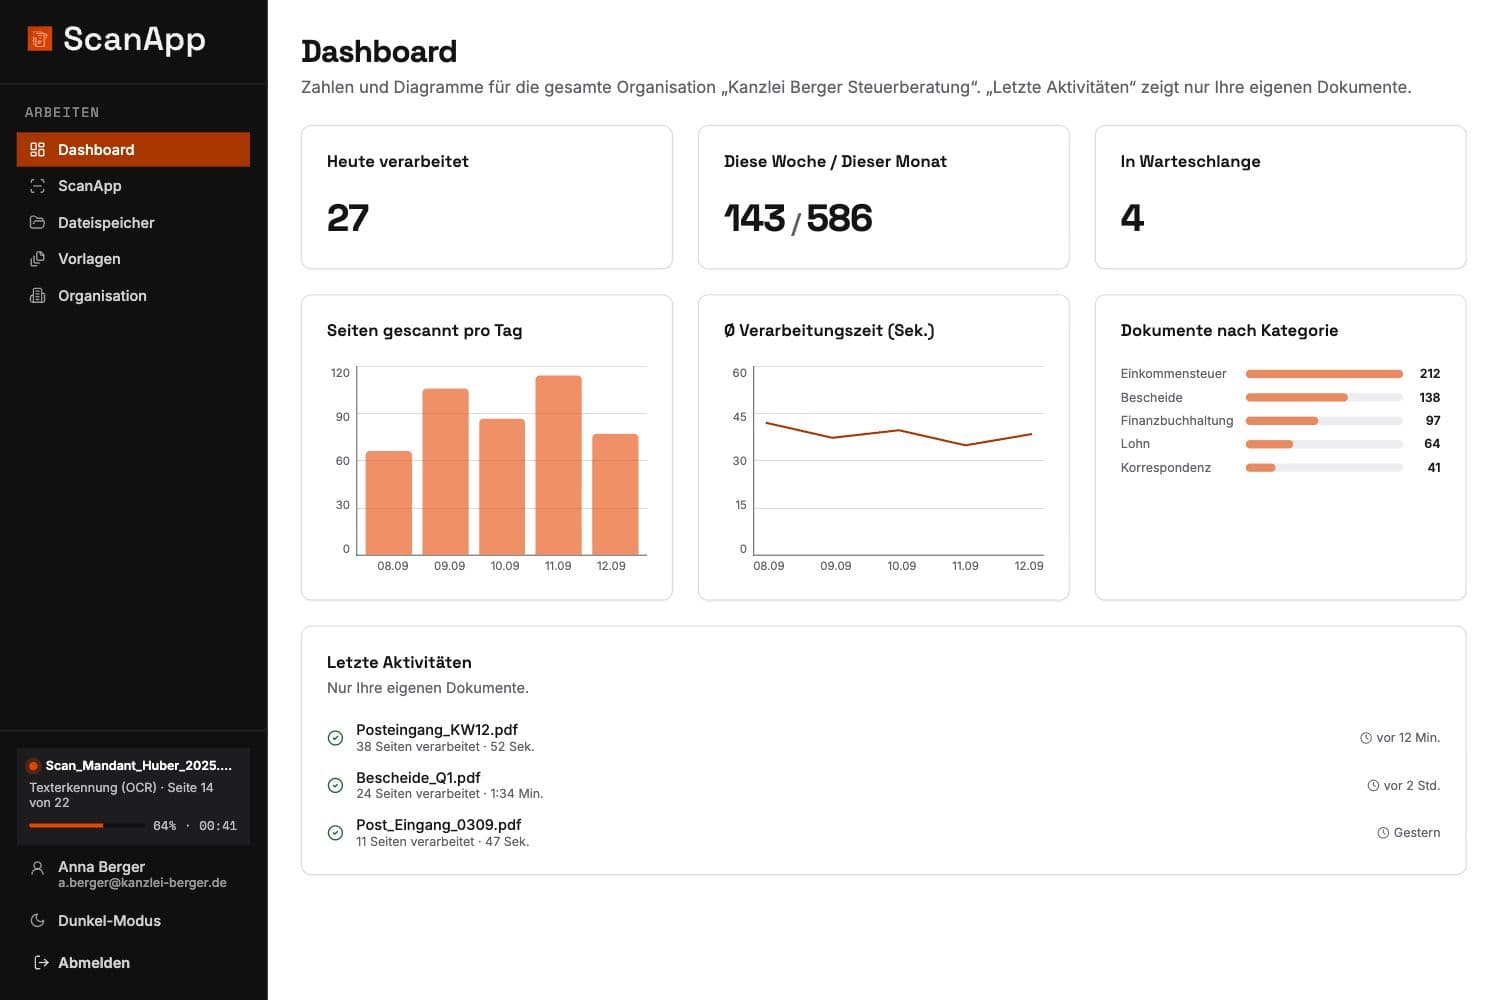The image size is (1500, 1000).
Task: Click the green check icon for Post_Eingang_0309.pdf
Action: pyautogui.click(x=336, y=833)
